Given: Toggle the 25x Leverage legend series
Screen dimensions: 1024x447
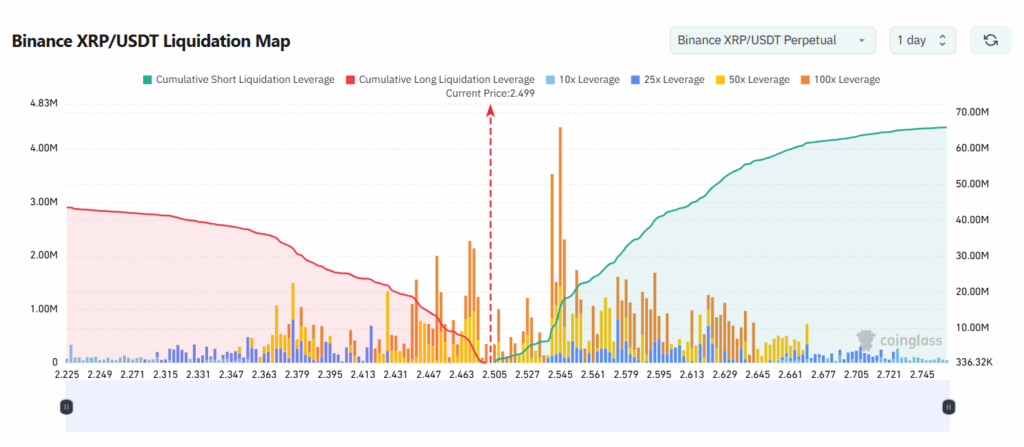Looking at the screenshot, I should pyautogui.click(x=667, y=80).
